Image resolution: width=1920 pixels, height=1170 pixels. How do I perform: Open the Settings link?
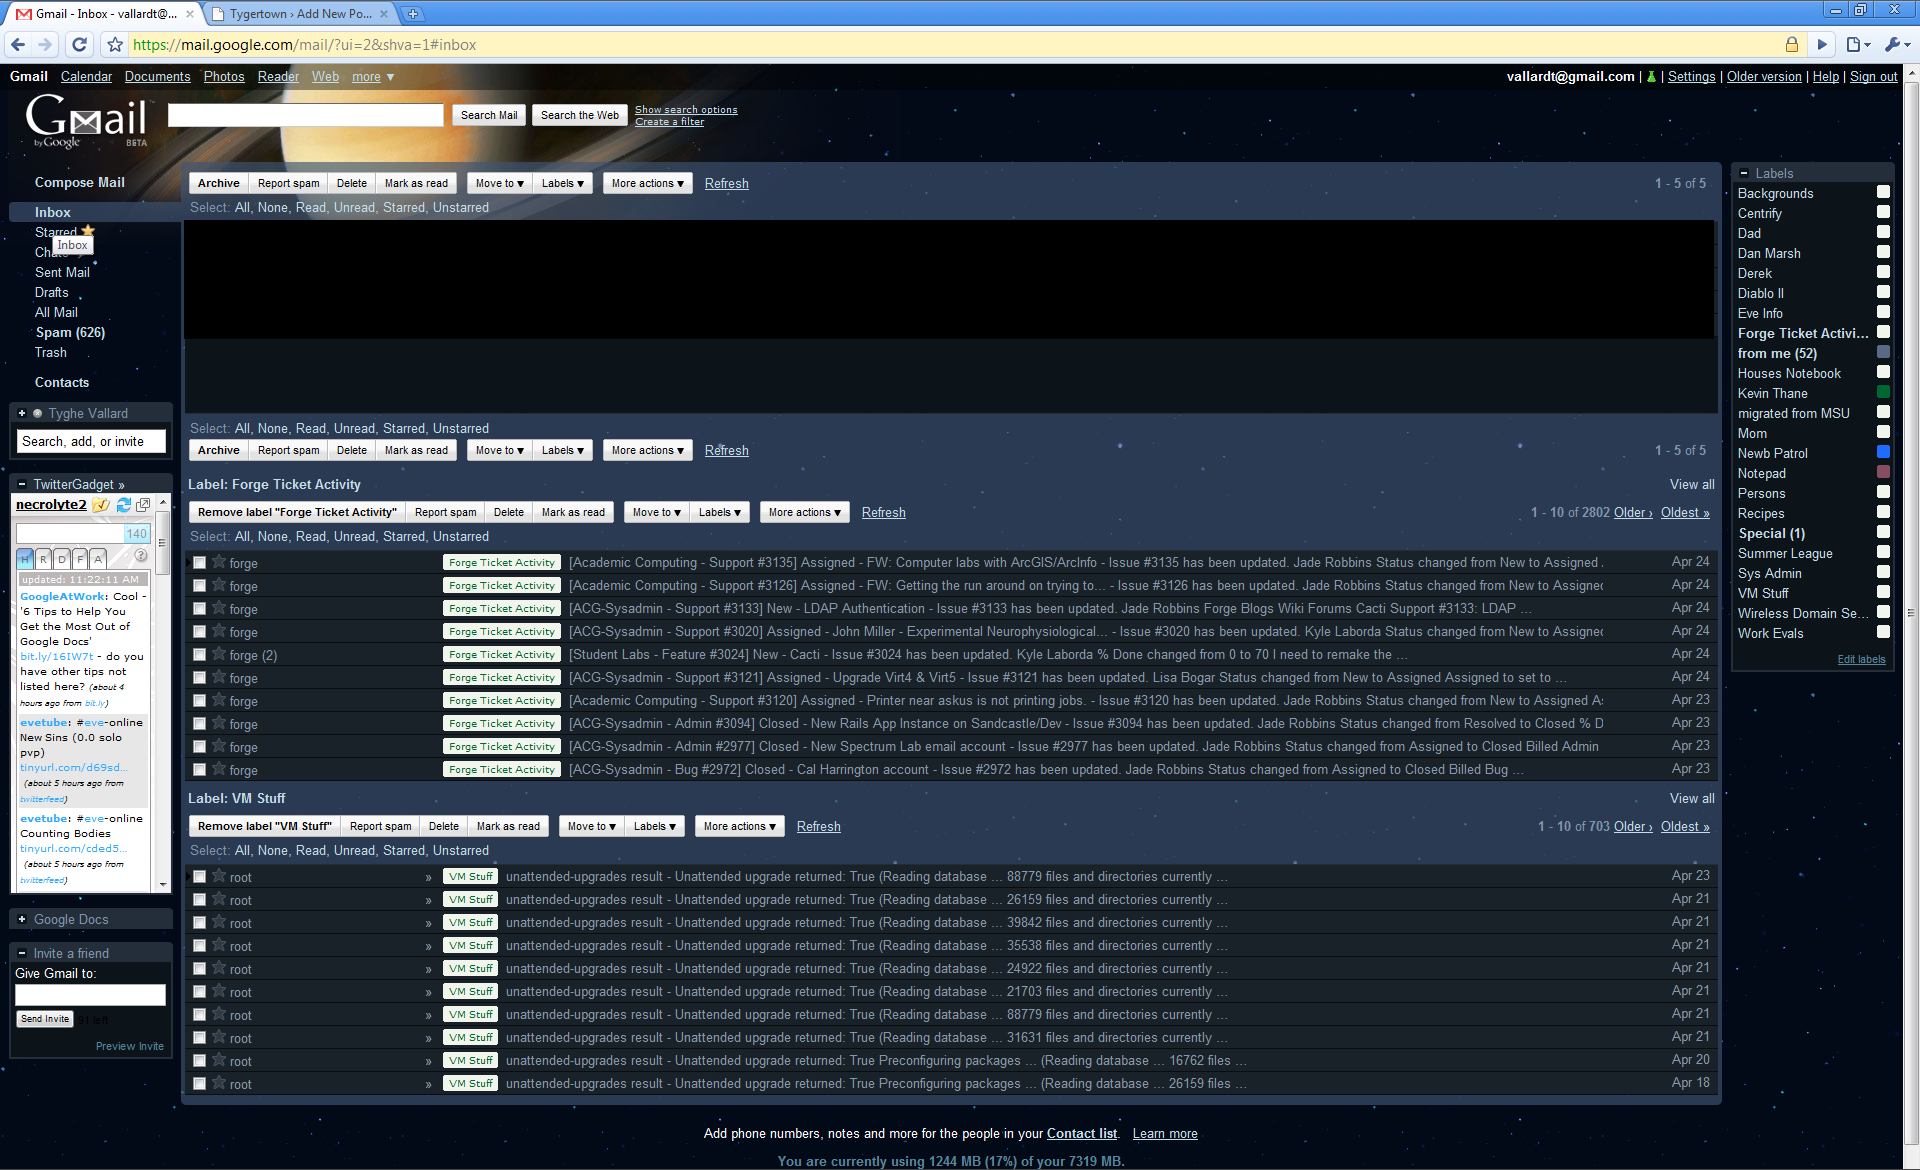[x=1691, y=77]
